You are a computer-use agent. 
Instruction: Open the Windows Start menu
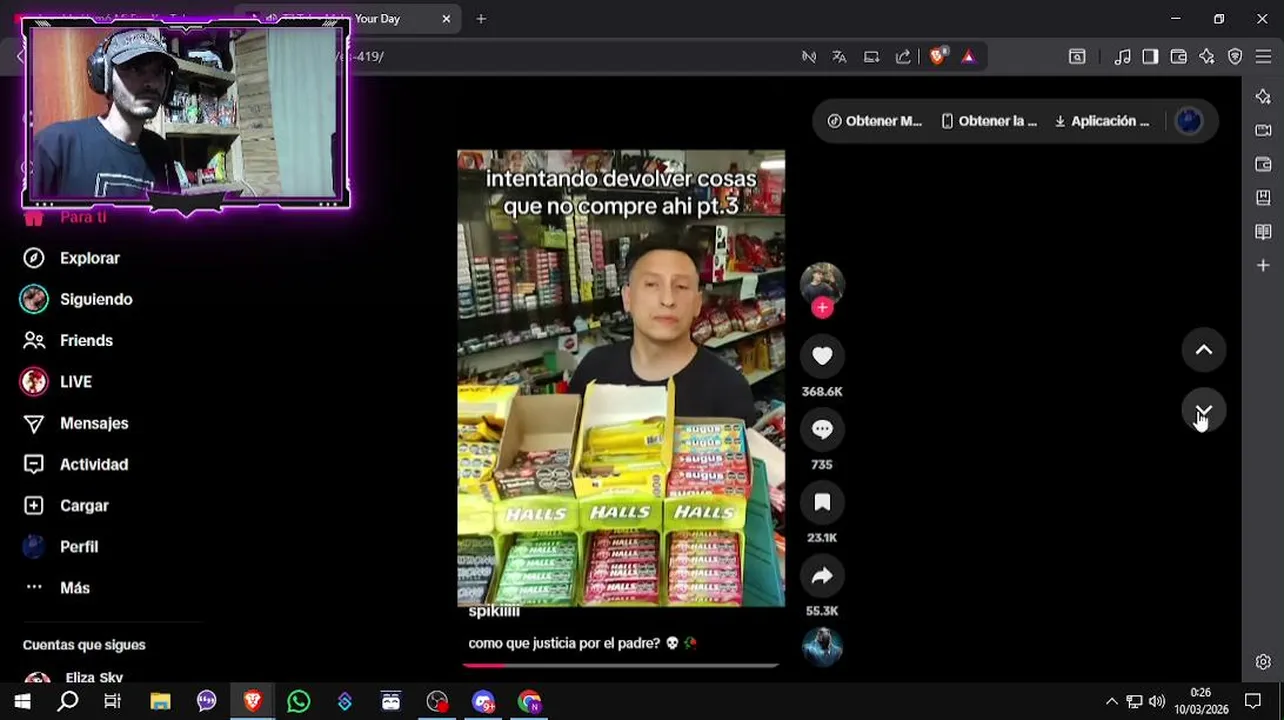(22, 702)
